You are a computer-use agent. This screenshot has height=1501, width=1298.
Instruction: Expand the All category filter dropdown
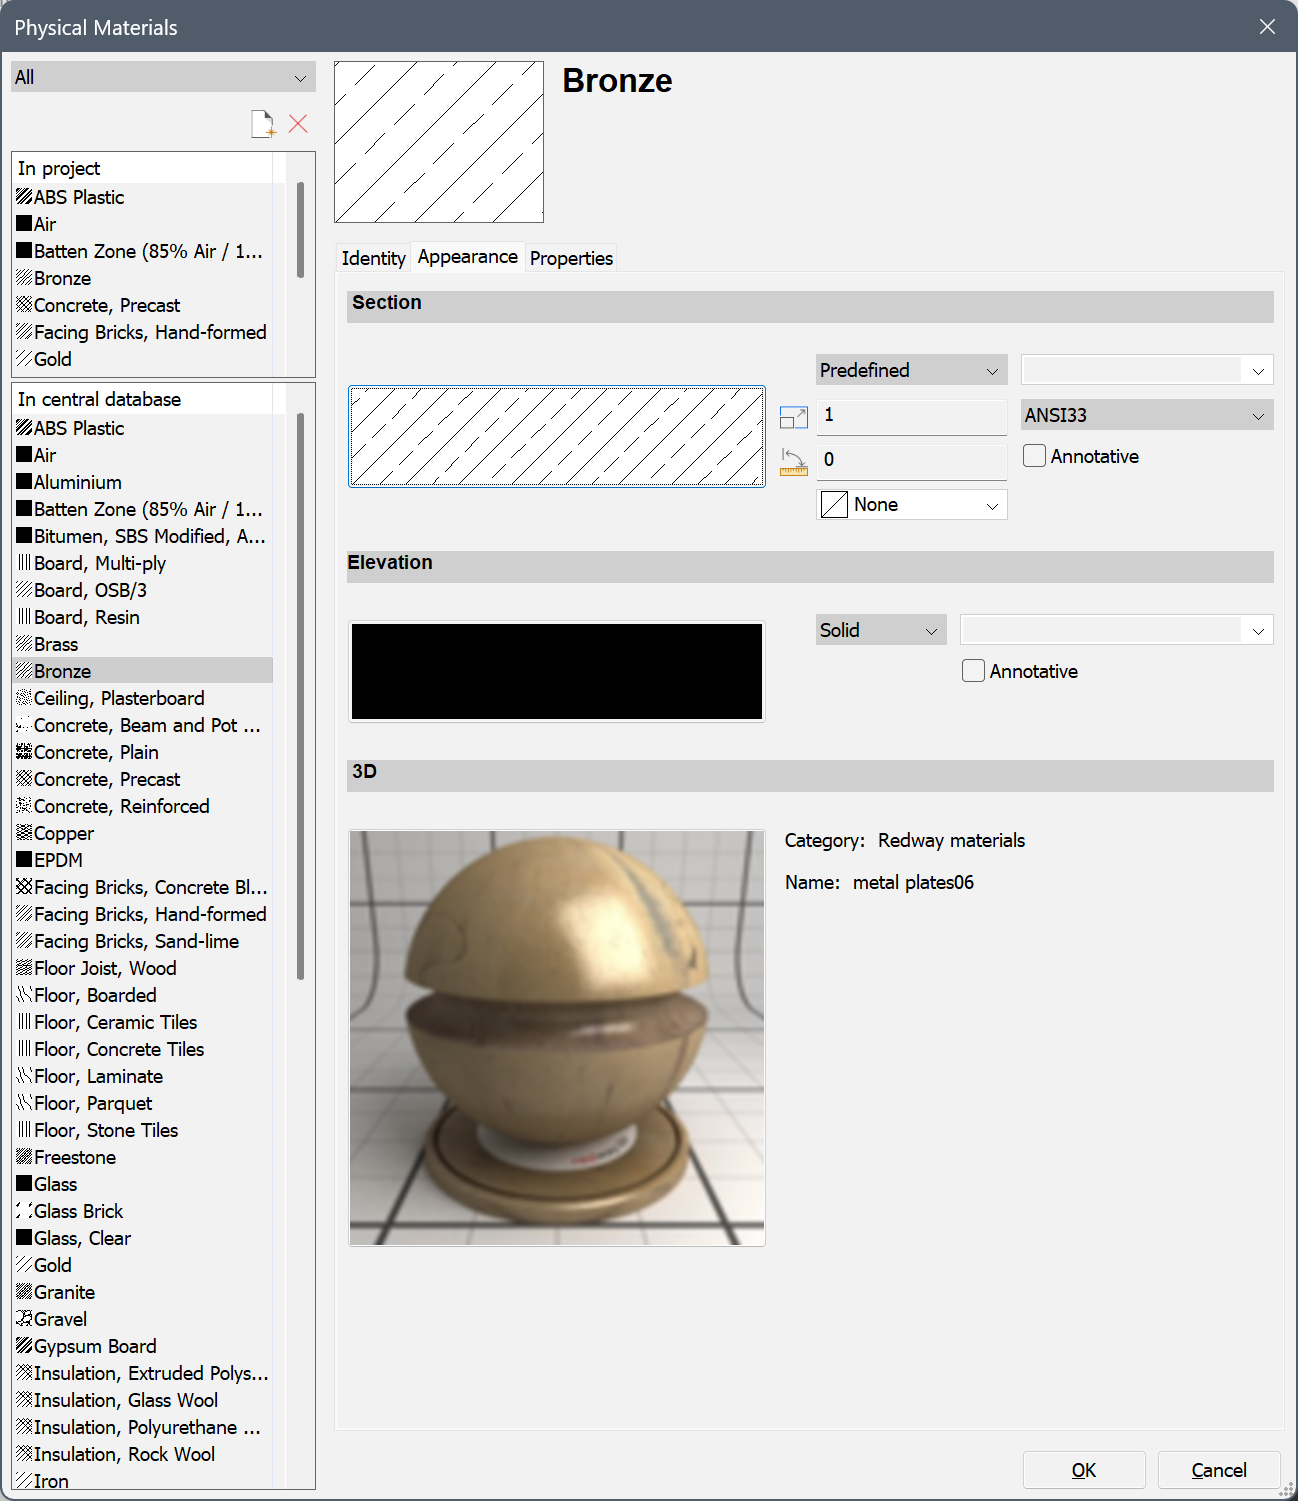click(x=163, y=77)
